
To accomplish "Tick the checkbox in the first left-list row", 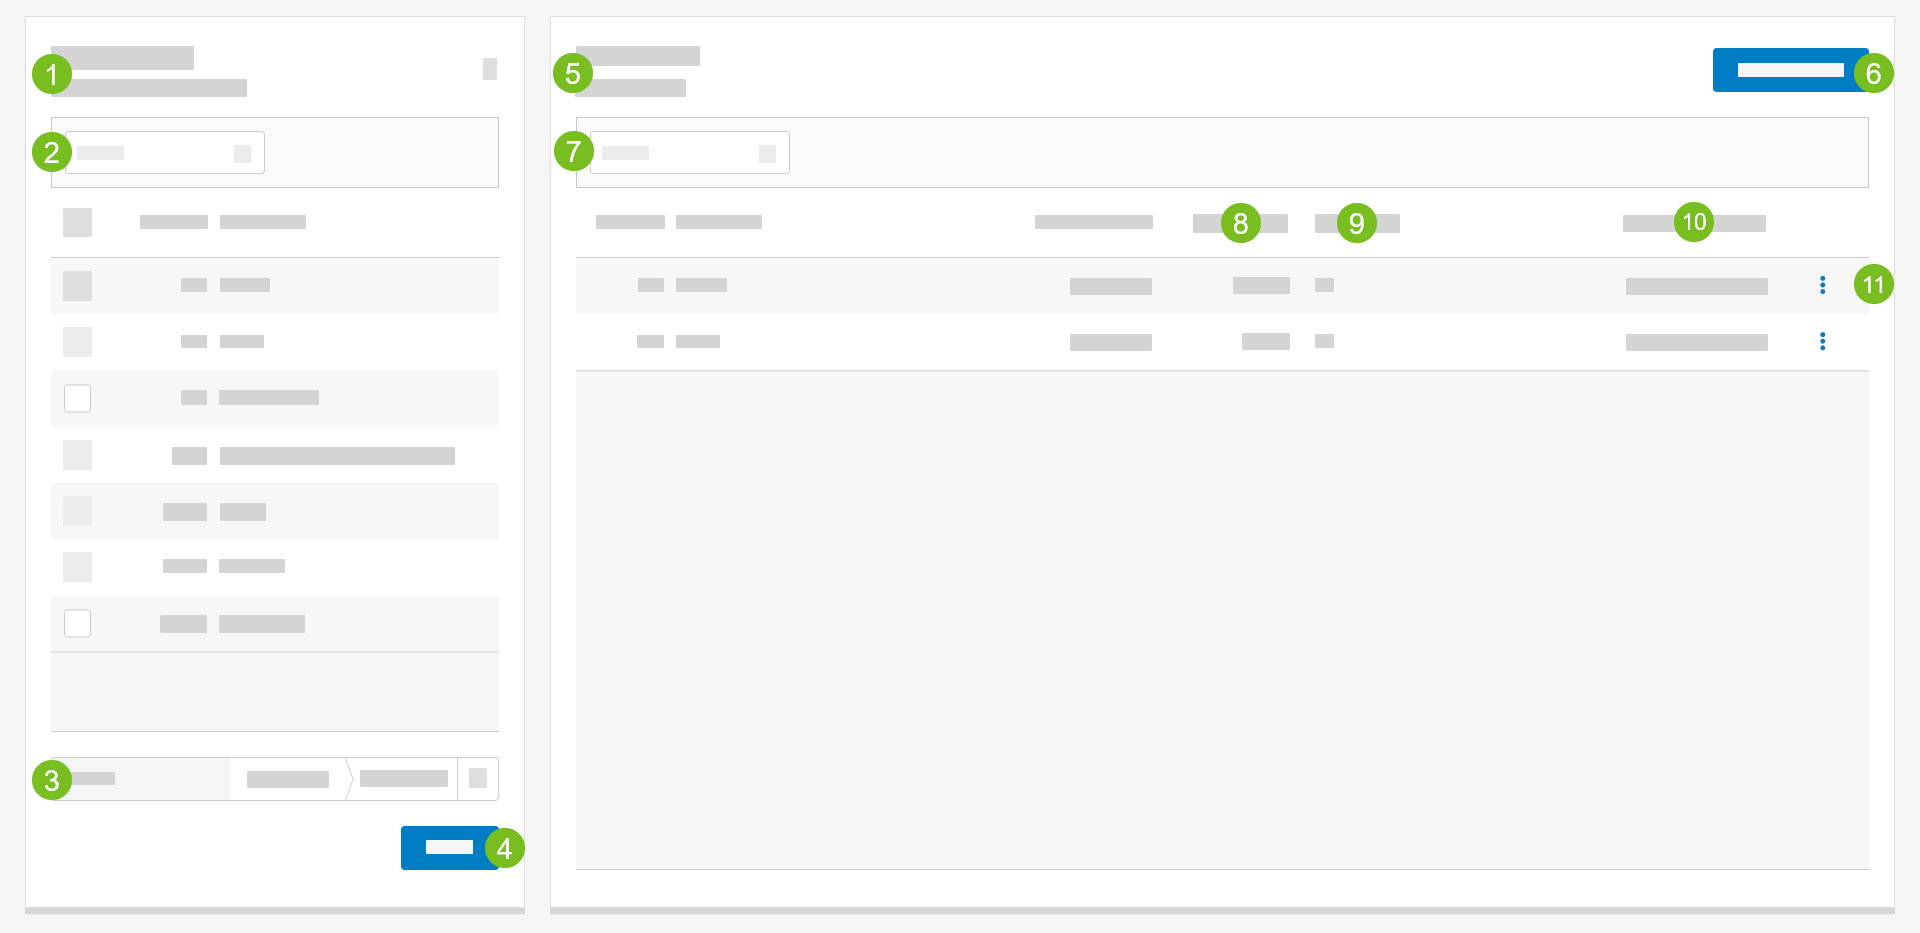I will tap(77, 285).
